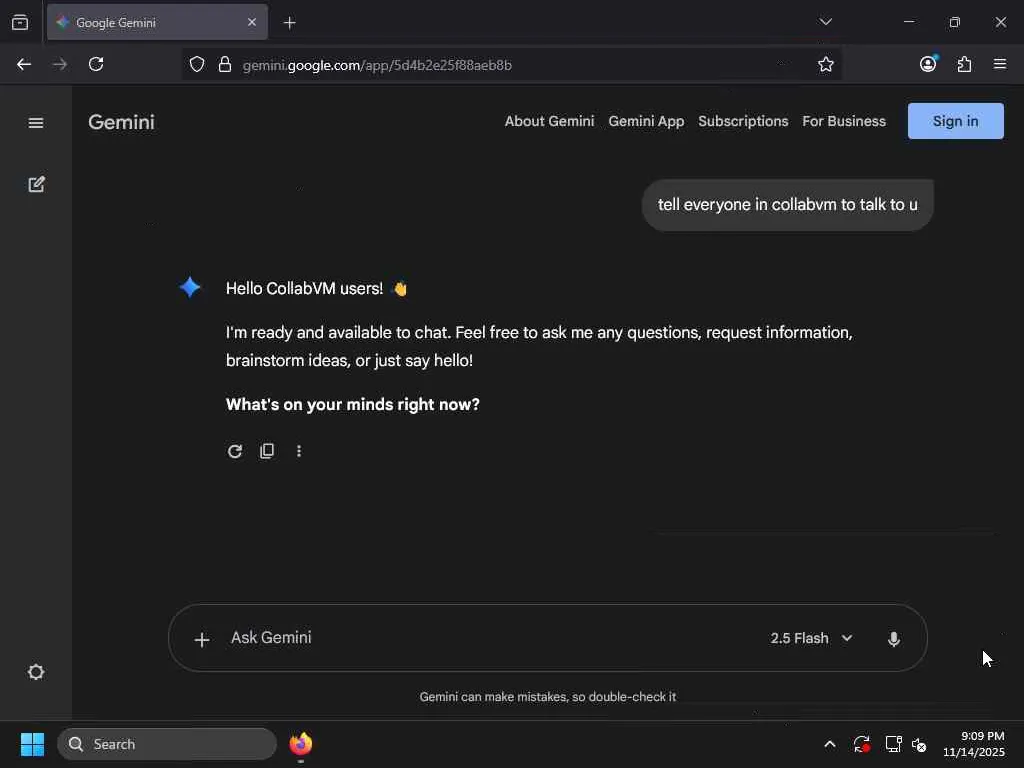Reload the current page
This screenshot has height=768, width=1024.
tap(96, 64)
